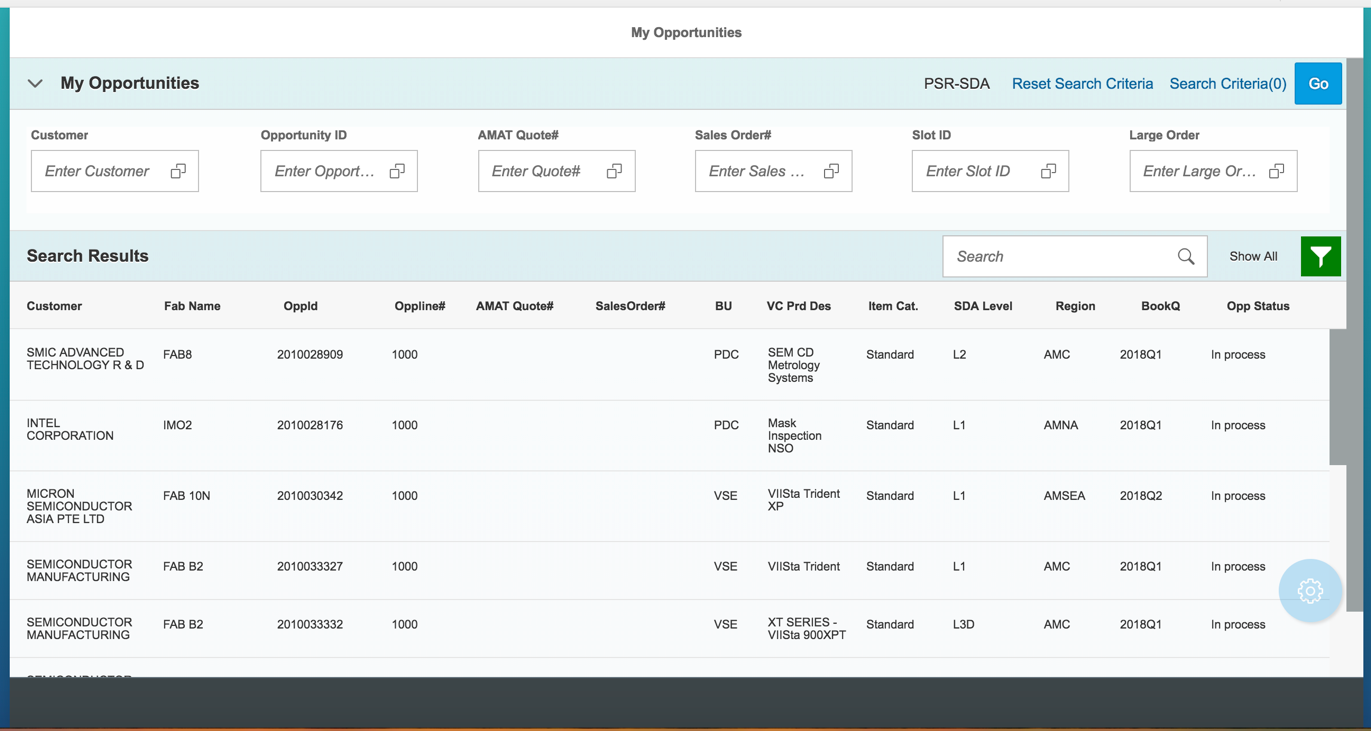Click the L3D SDA level cell
The width and height of the screenshot is (1371, 731).
[964, 624]
